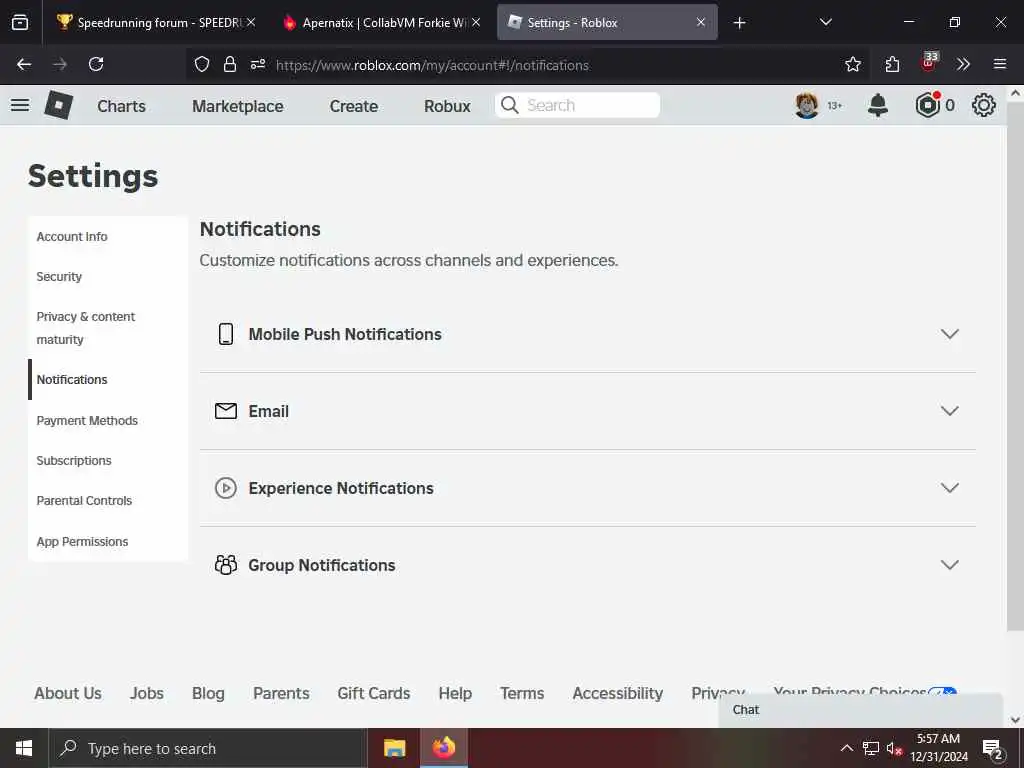Click the muted volume tray icon

coord(894,748)
